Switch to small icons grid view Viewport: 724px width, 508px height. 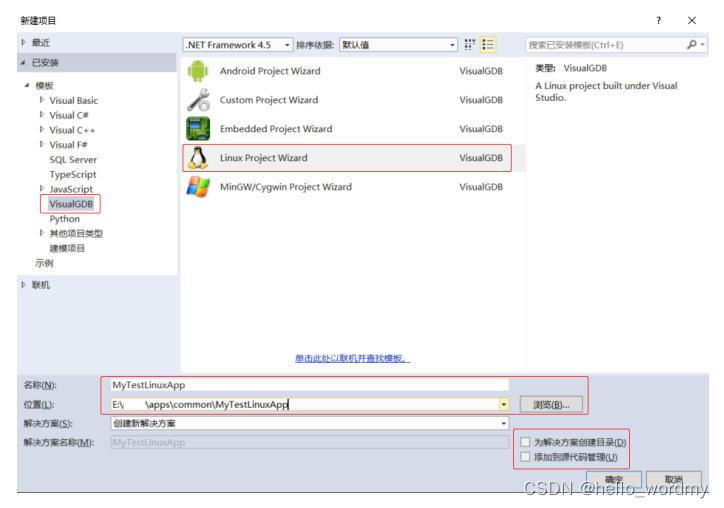tap(470, 44)
